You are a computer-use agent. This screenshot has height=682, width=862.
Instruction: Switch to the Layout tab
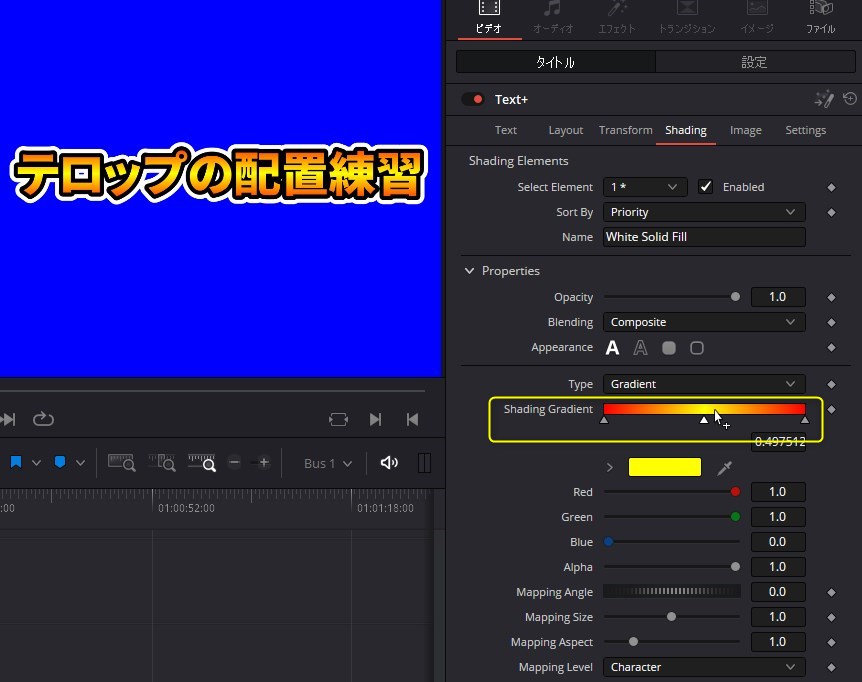tap(565, 130)
